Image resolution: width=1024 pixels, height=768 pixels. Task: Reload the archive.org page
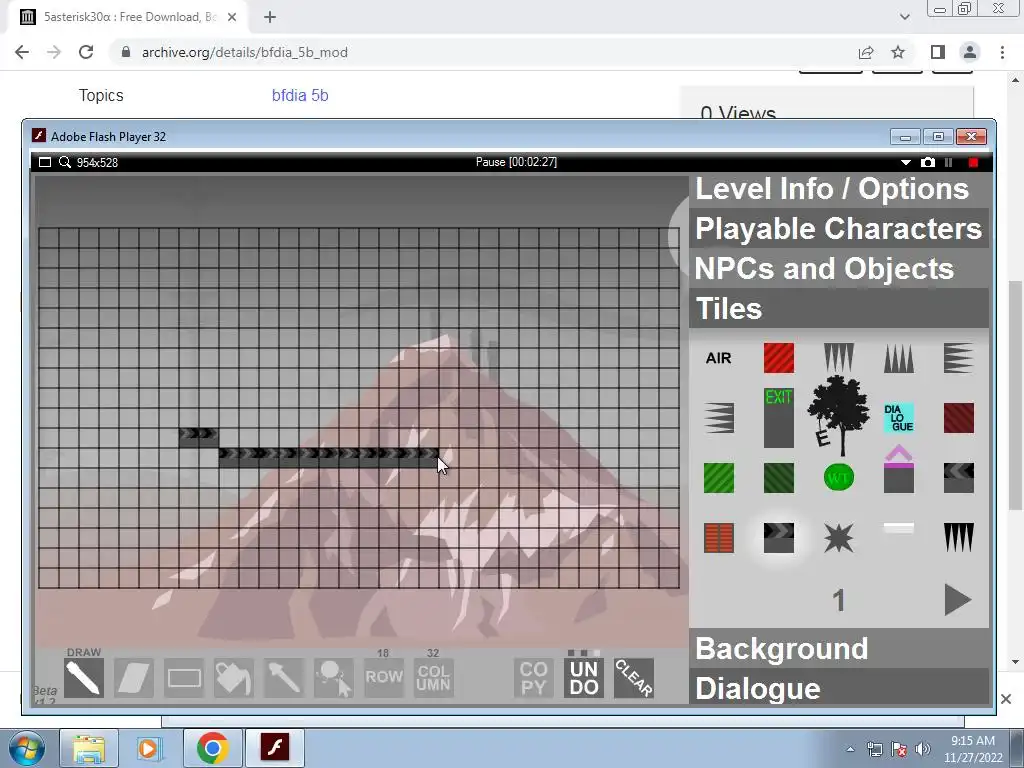[86, 52]
